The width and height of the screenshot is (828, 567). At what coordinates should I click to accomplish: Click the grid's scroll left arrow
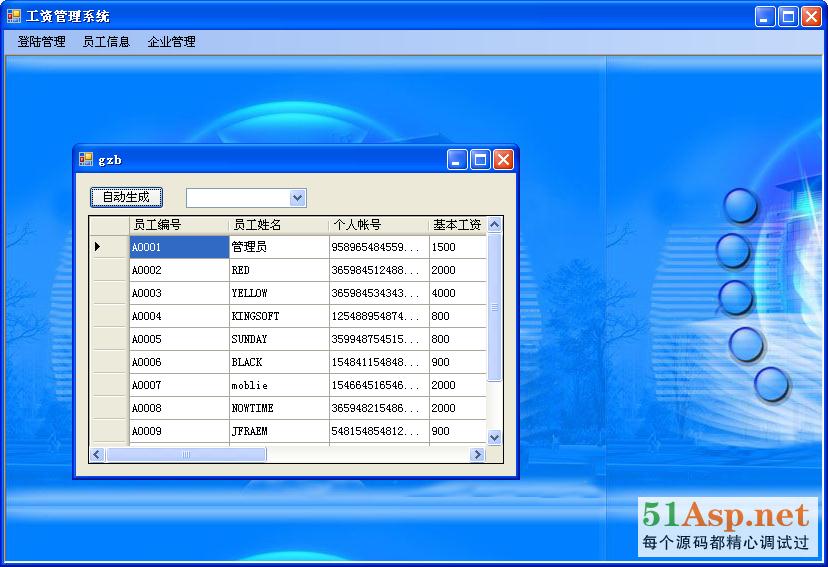tap(97, 455)
